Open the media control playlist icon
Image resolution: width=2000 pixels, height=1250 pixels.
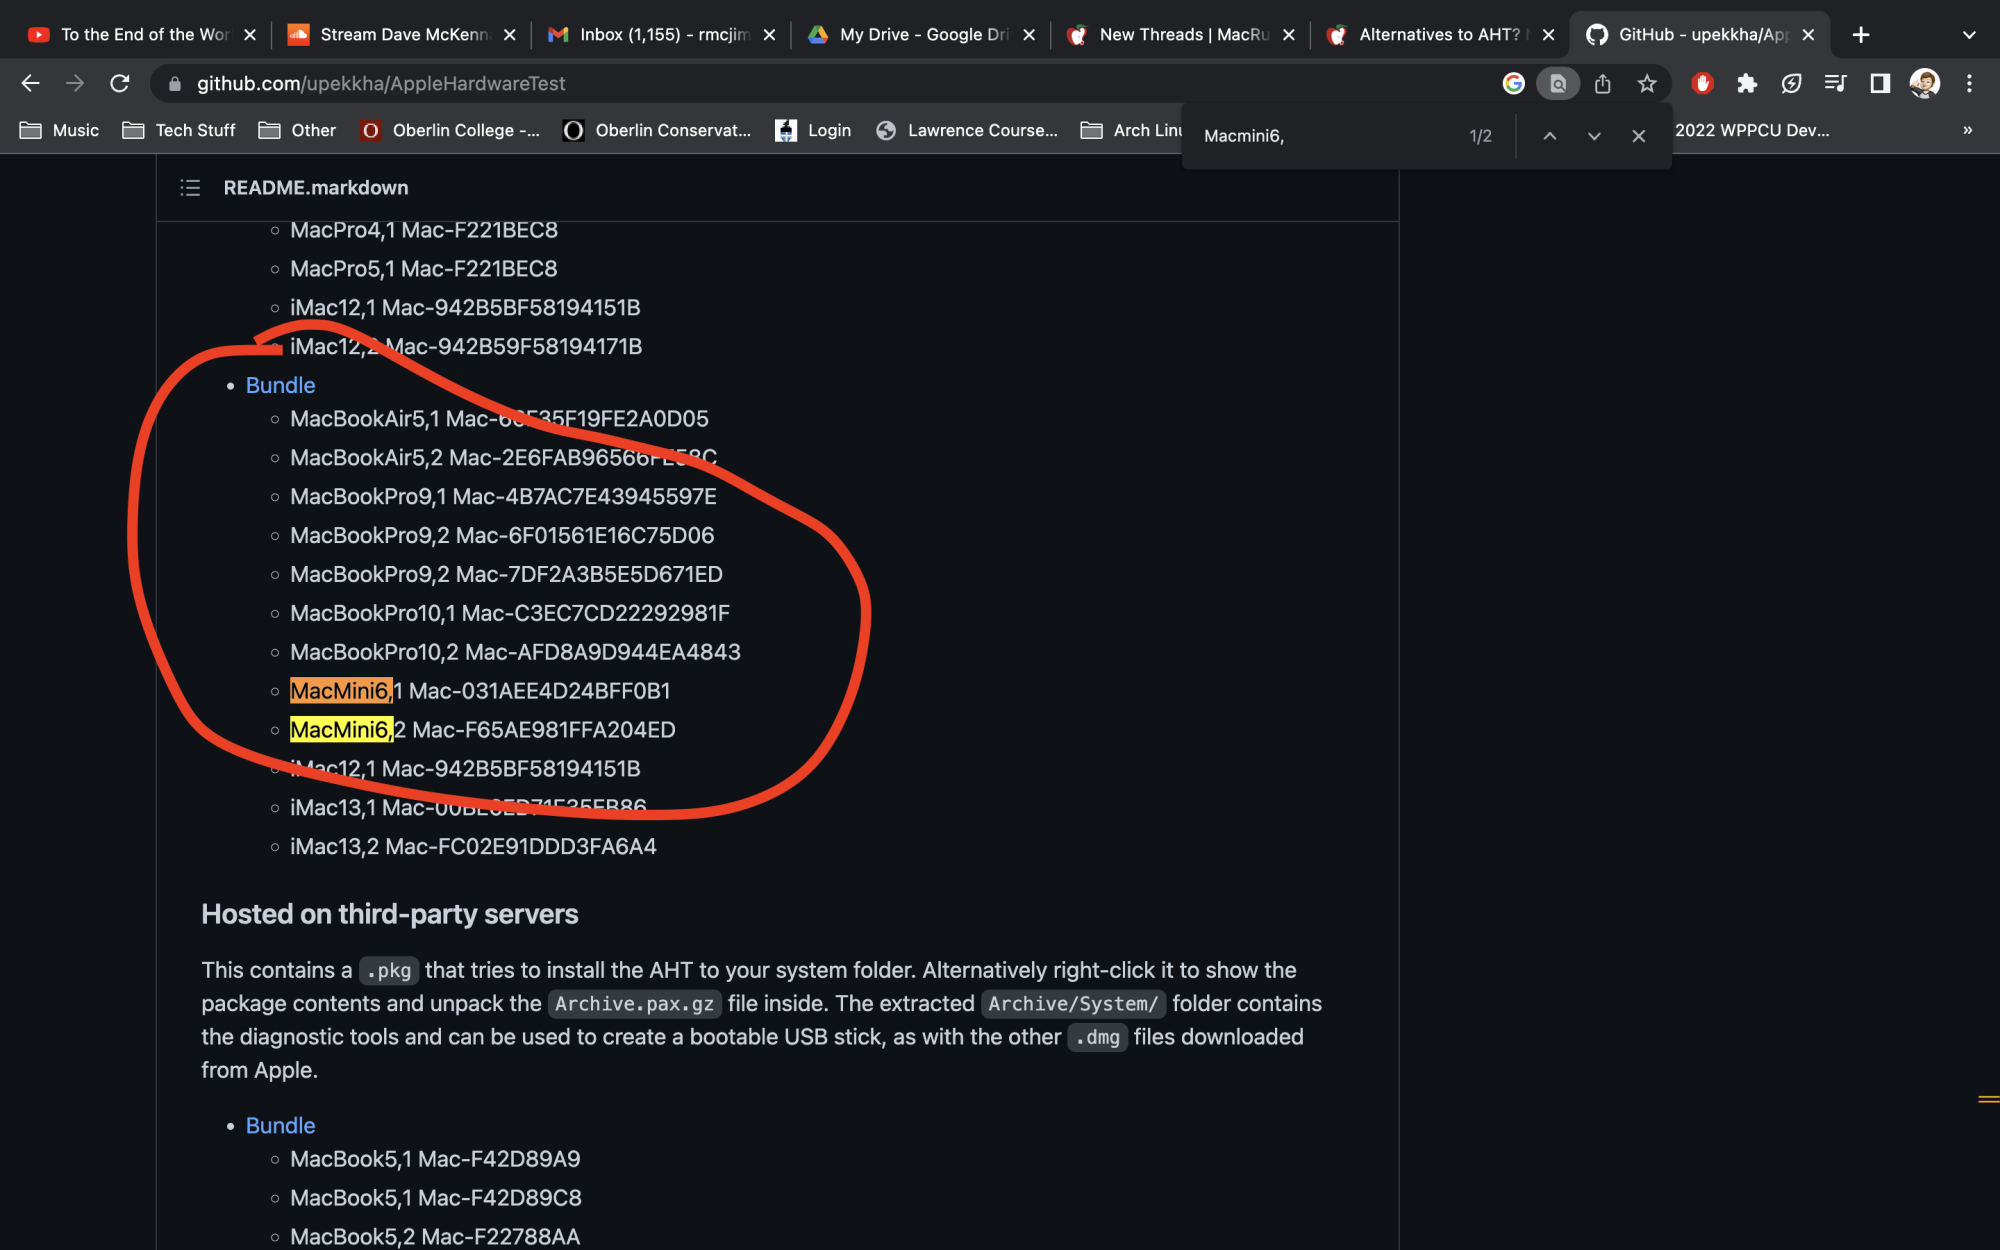point(1835,84)
